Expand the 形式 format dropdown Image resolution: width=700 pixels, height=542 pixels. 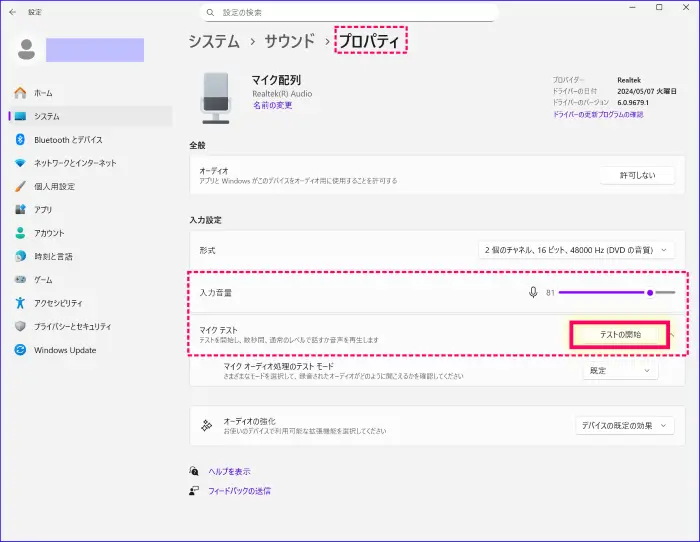click(577, 250)
